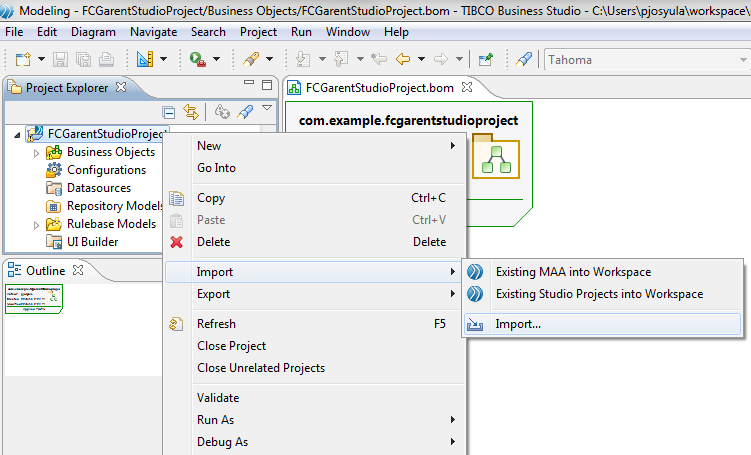Viewport: 751px width, 455px height.
Task: Click Project Explorer gear-plus icon
Action: (x=222, y=112)
